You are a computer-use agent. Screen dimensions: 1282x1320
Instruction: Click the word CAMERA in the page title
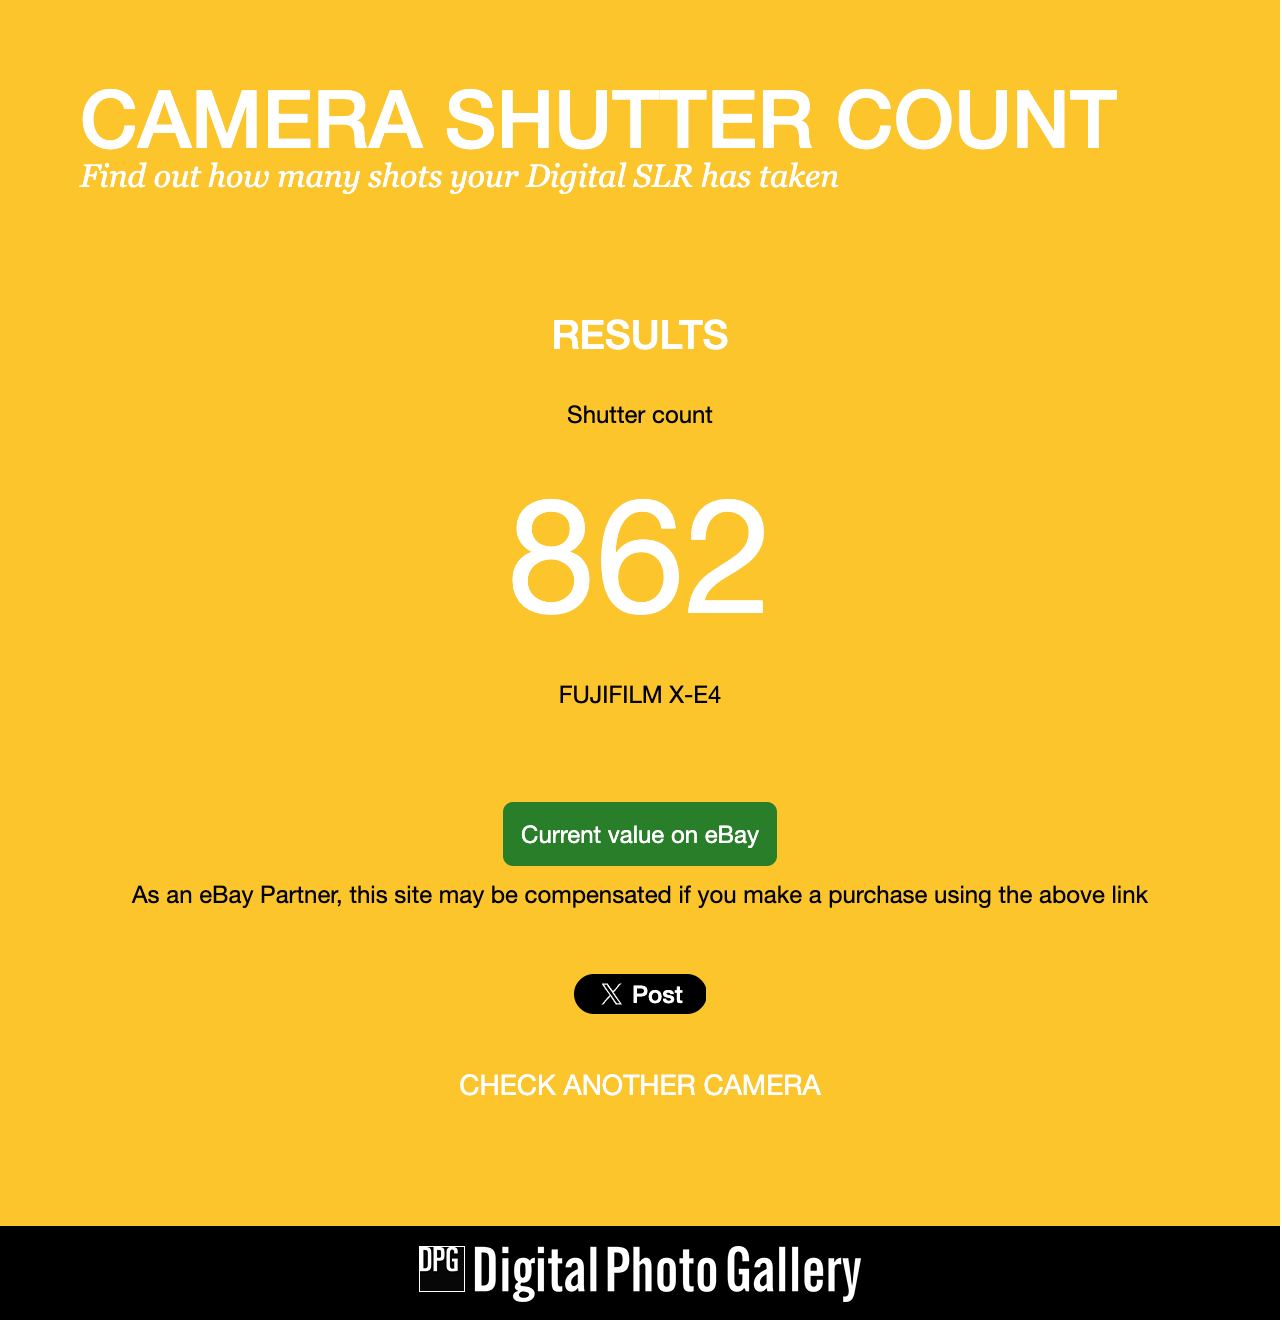(251, 120)
